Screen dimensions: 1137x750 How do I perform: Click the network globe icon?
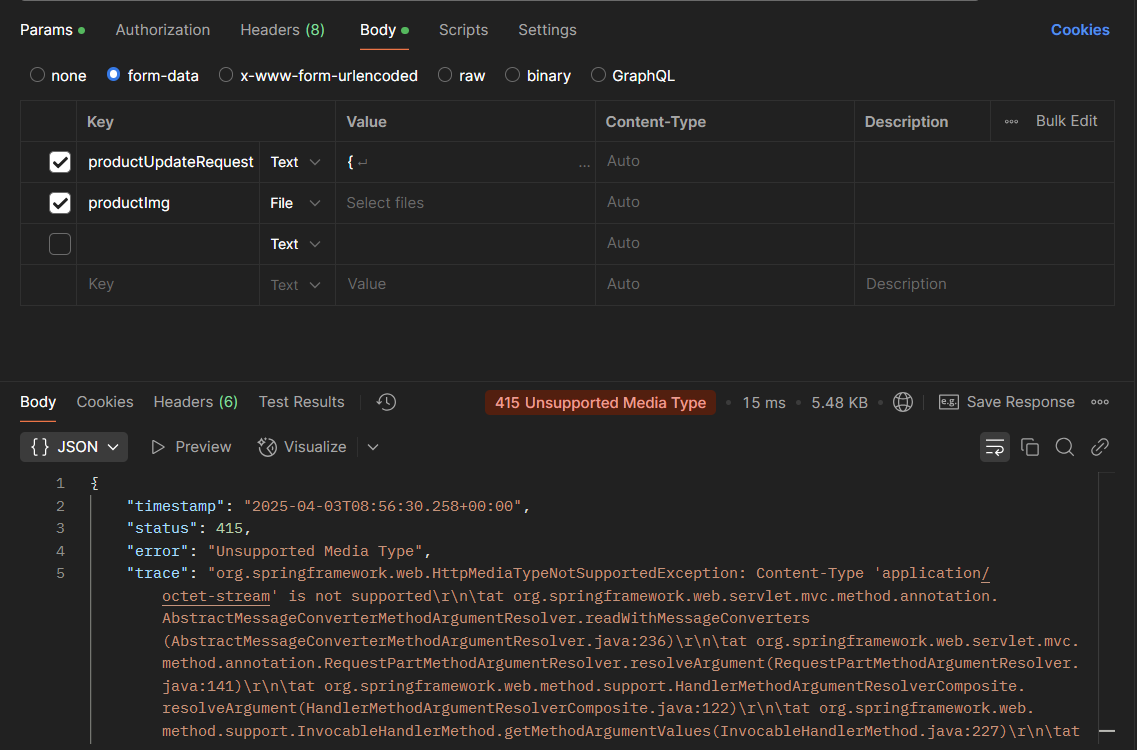pos(903,402)
